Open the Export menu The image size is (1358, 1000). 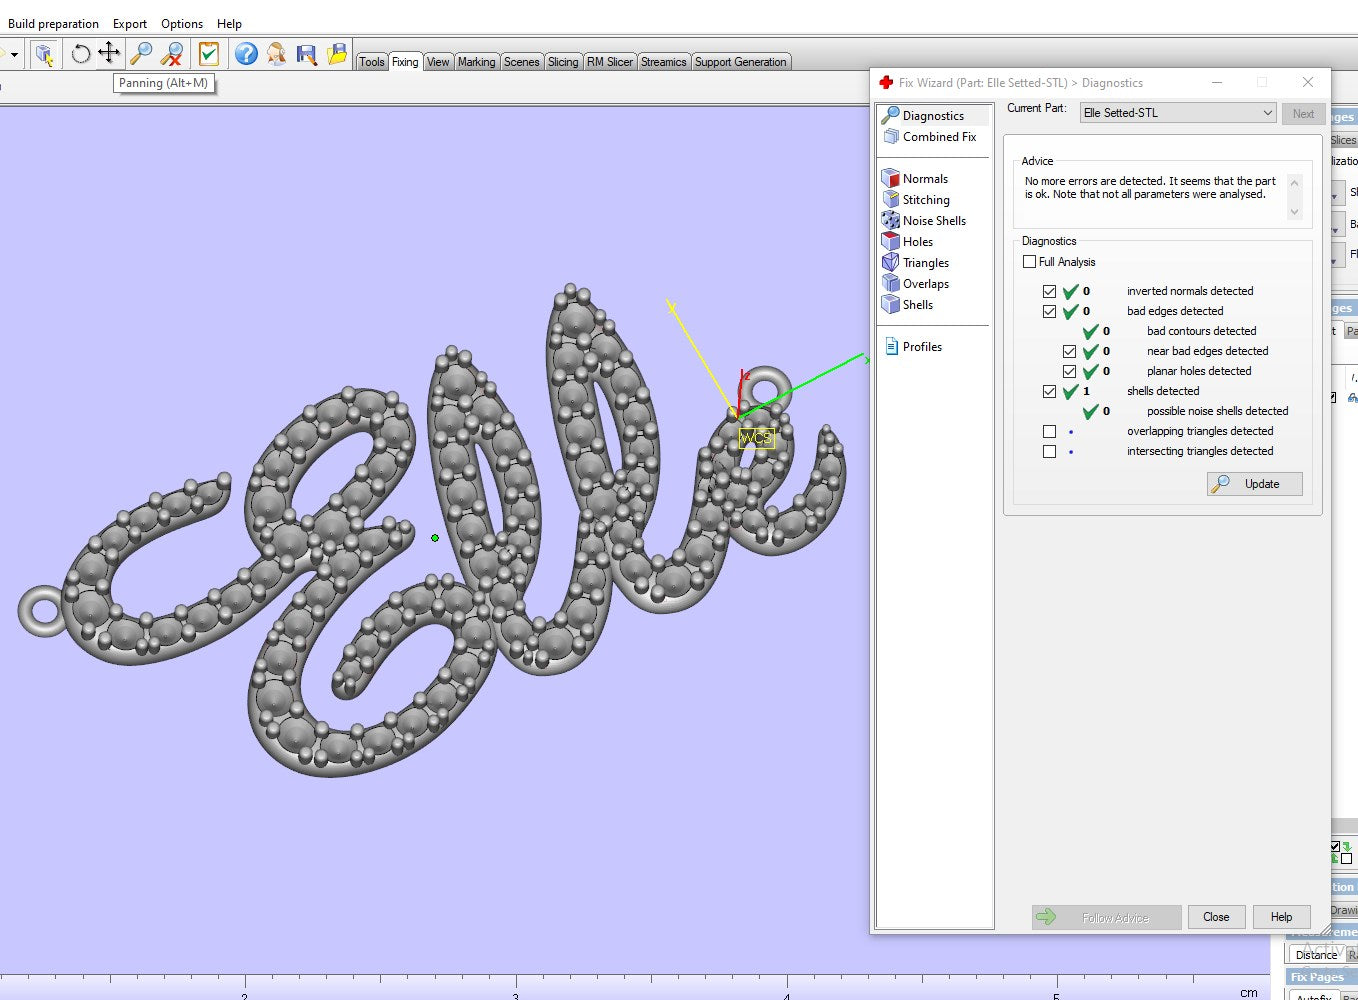(130, 24)
